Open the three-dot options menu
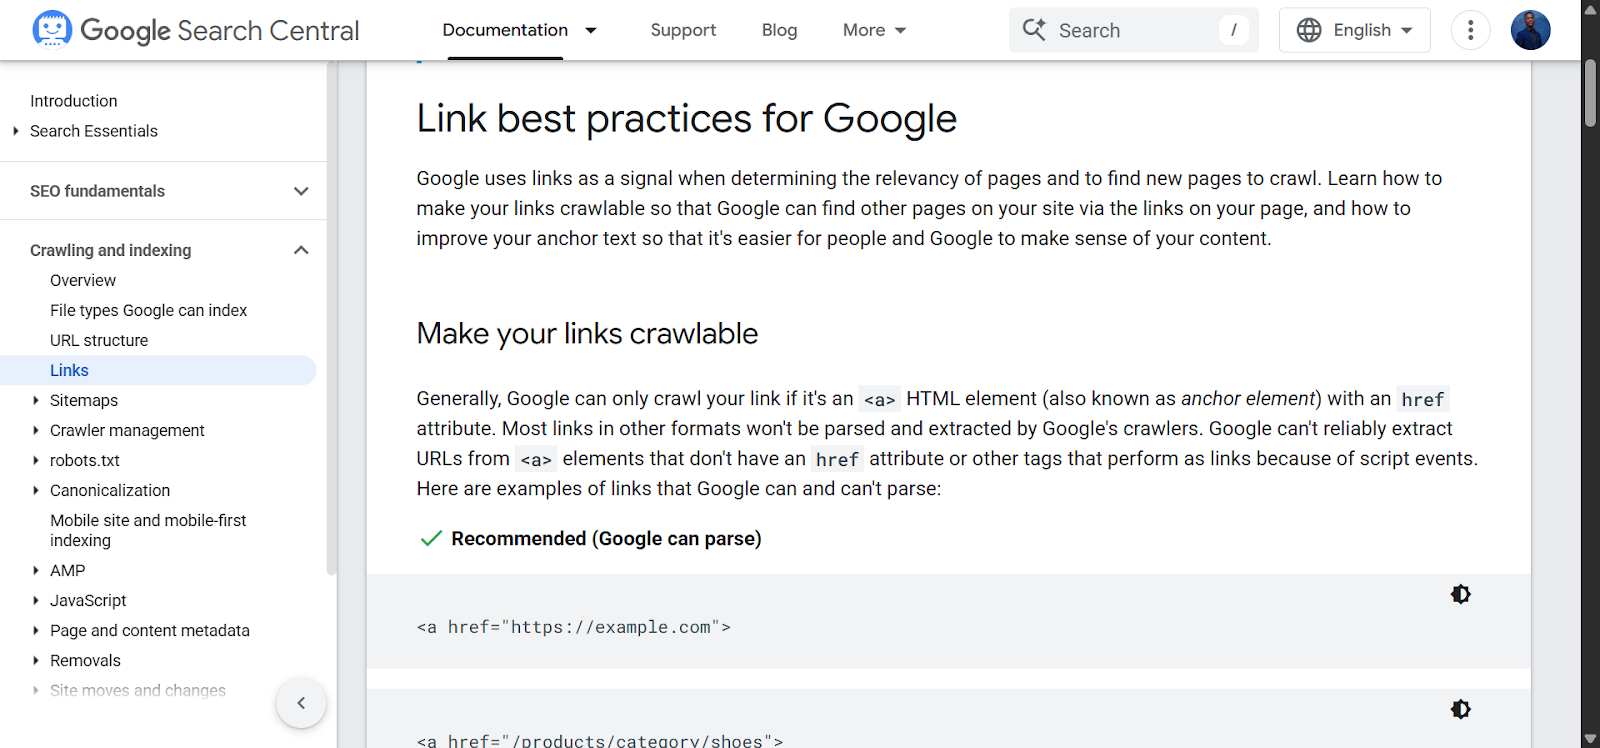 pyautogui.click(x=1470, y=30)
